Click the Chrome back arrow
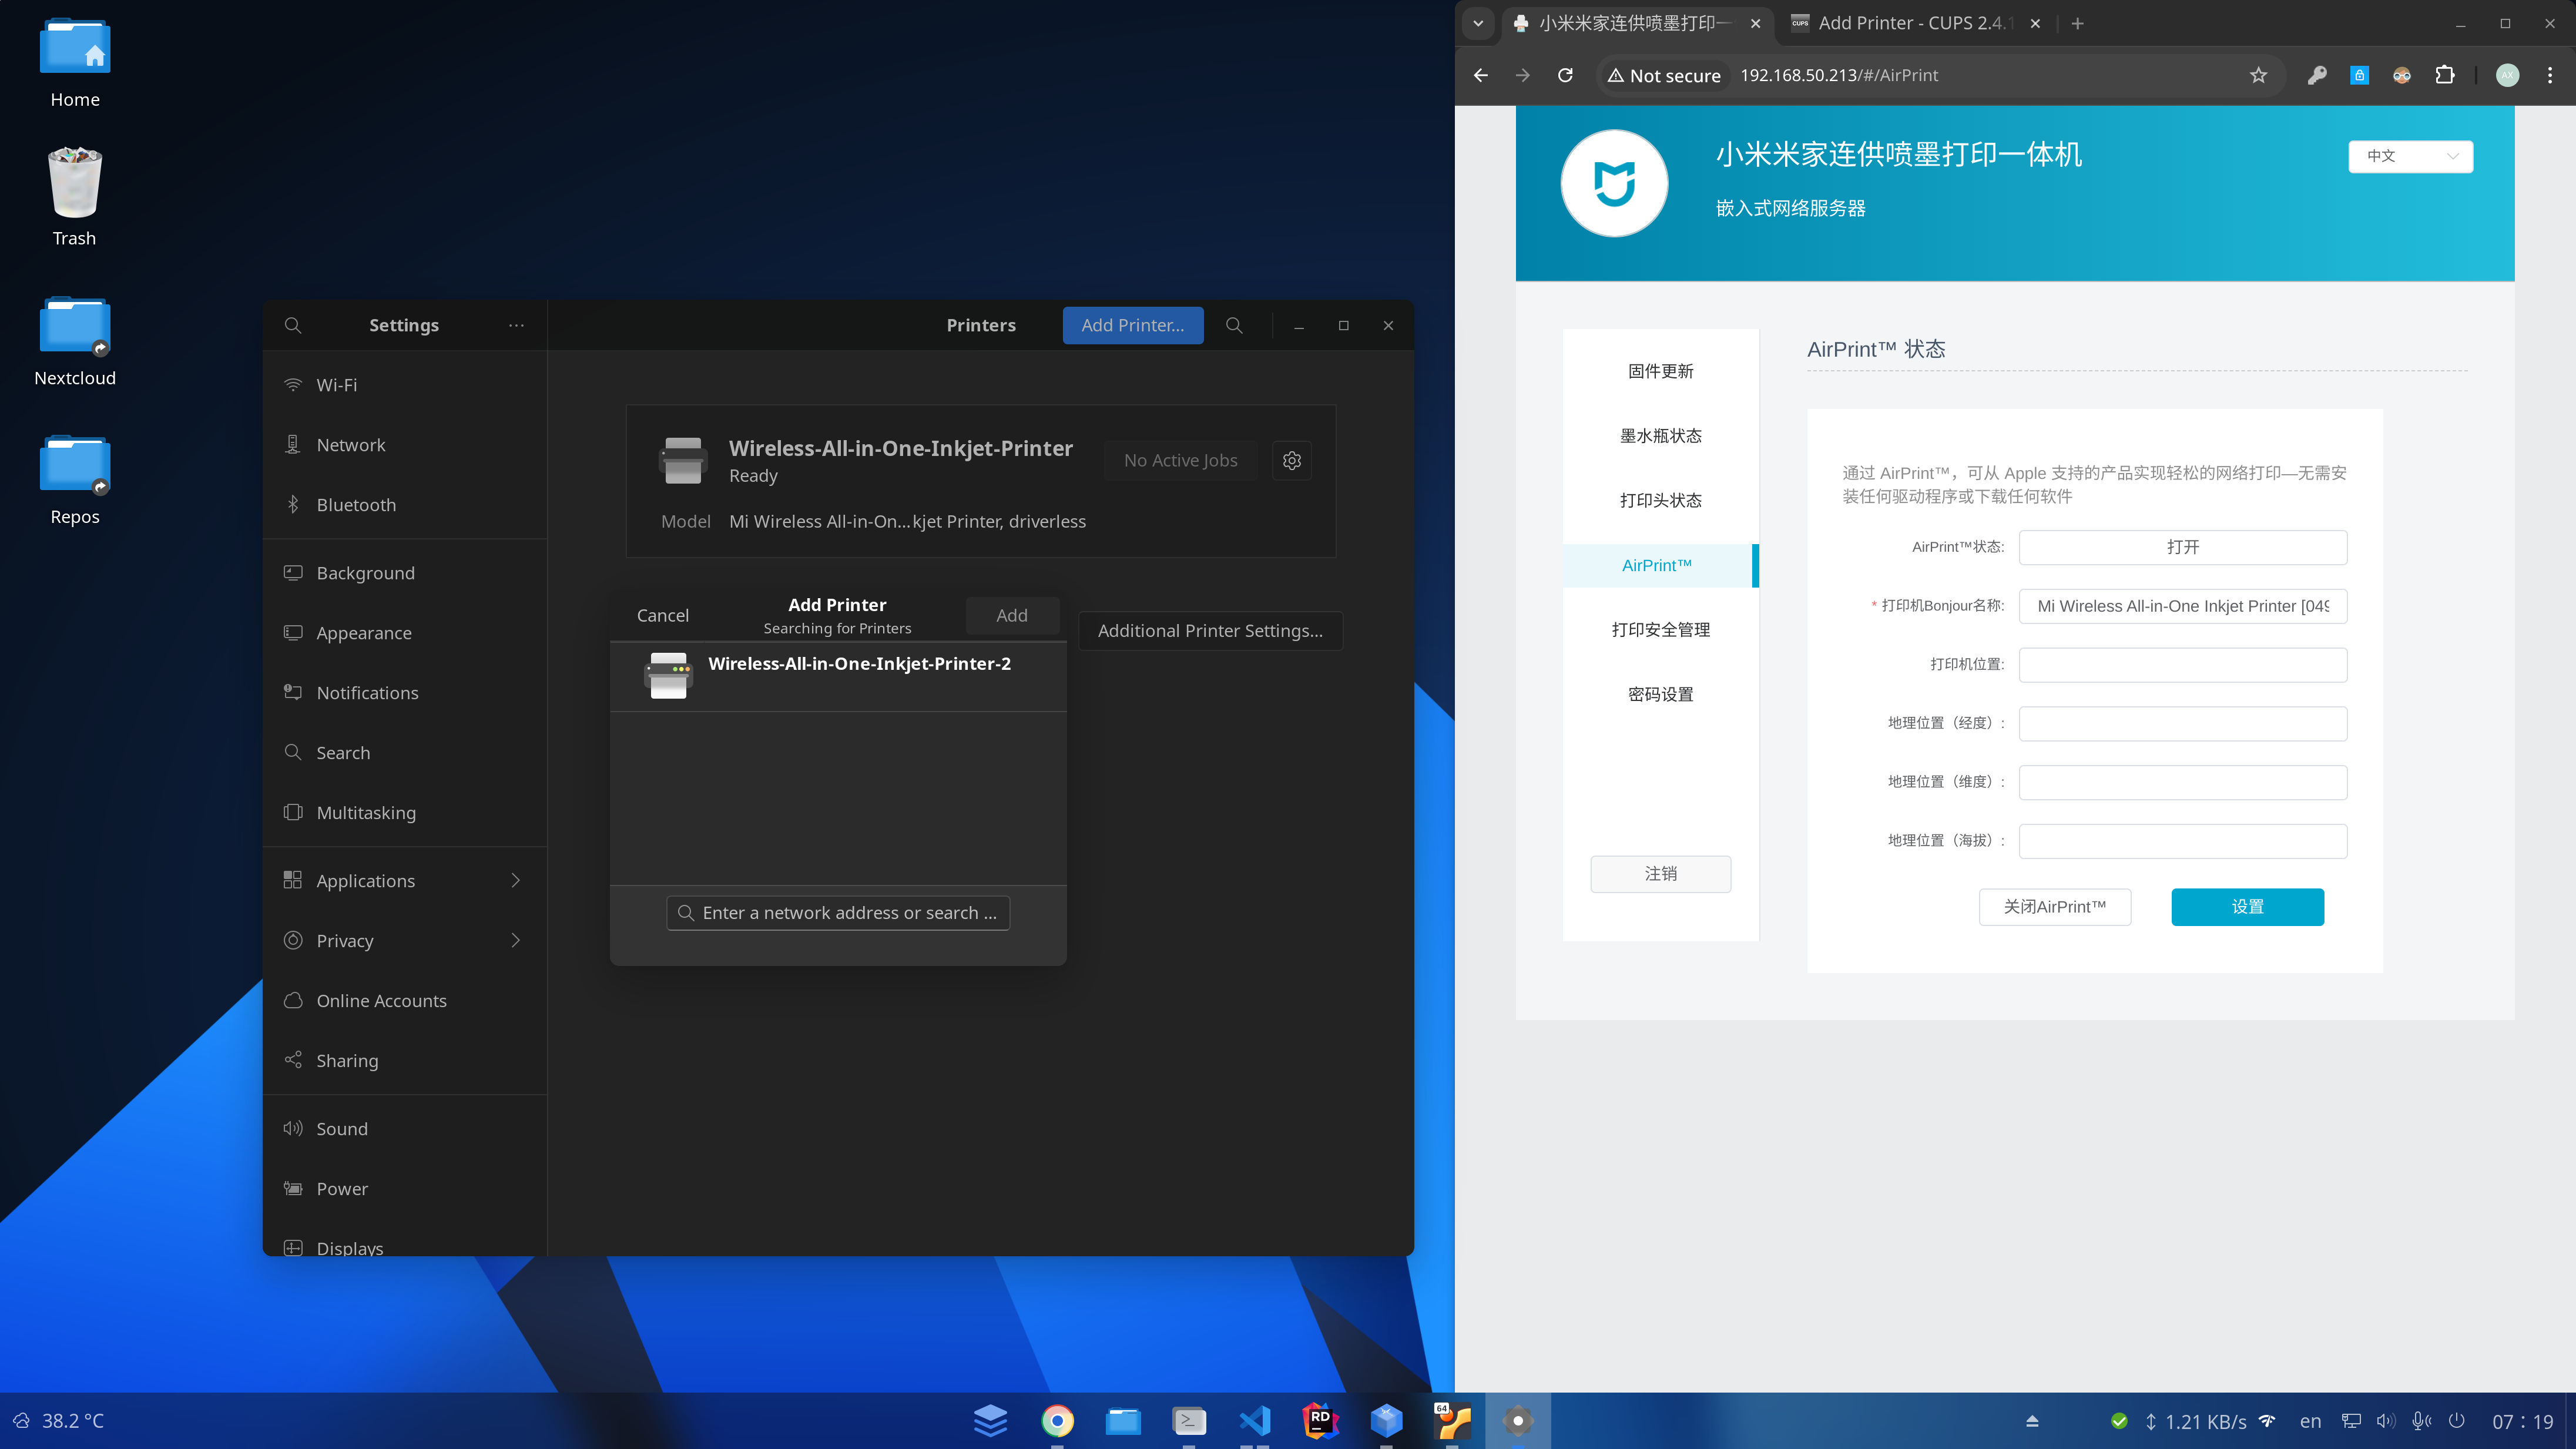Image resolution: width=2576 pixels, height=1449 pixels. click(x=1480, y=75)
